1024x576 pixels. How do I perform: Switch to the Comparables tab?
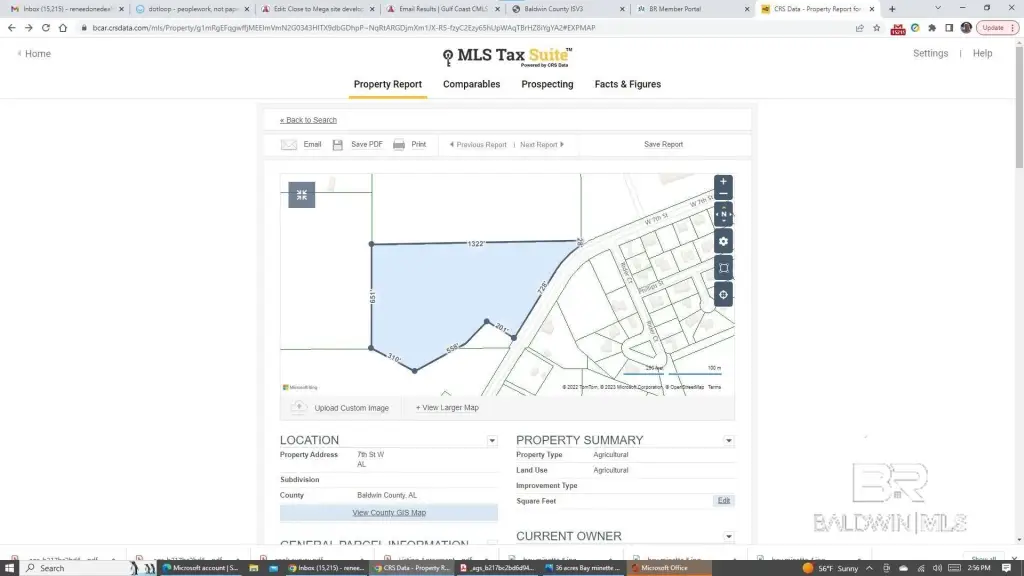click(x=471, y=85)
